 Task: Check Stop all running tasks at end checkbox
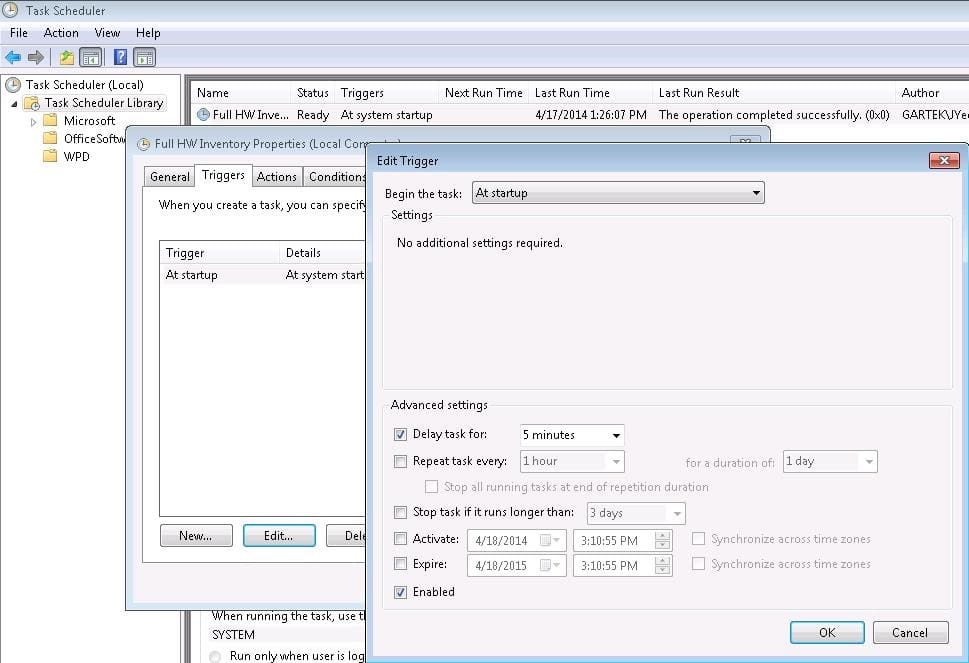click(x=431, y=487)
